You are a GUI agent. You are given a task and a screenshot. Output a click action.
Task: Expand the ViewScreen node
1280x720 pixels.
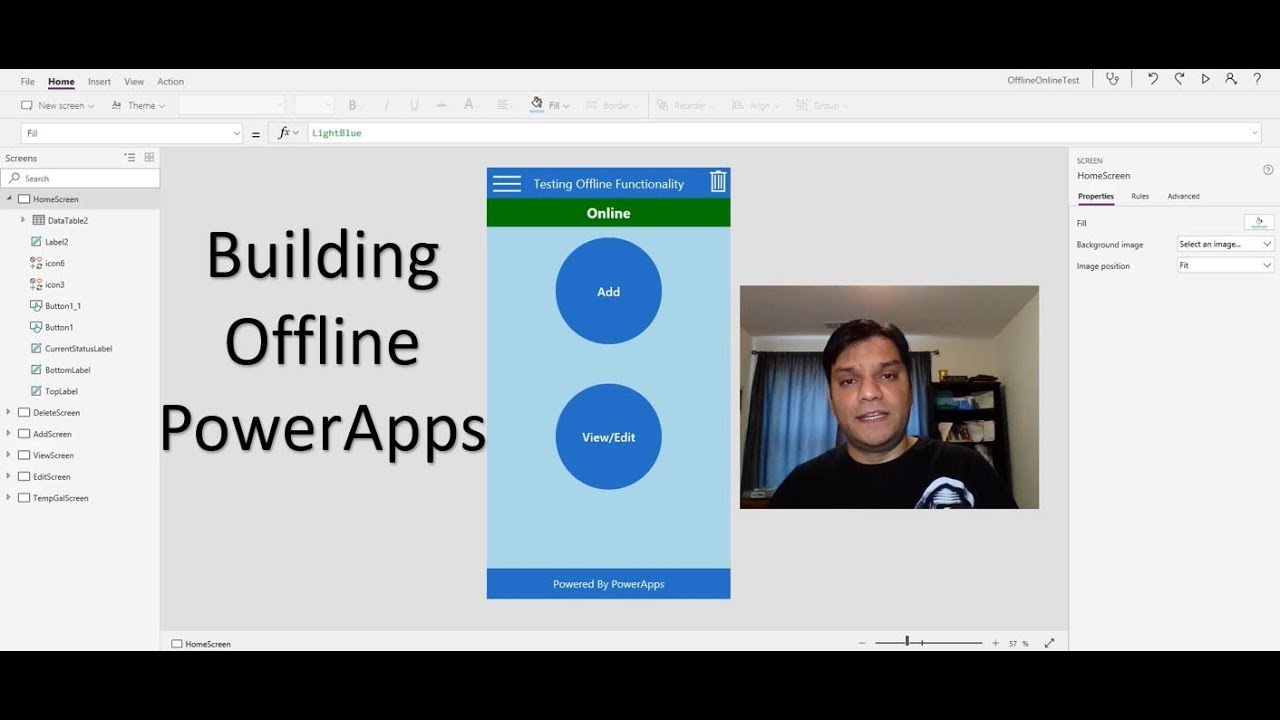[9, 455]
